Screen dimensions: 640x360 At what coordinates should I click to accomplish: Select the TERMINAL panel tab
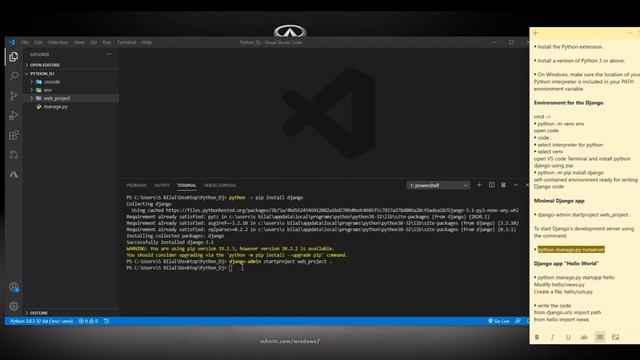(x=187, y=185)
